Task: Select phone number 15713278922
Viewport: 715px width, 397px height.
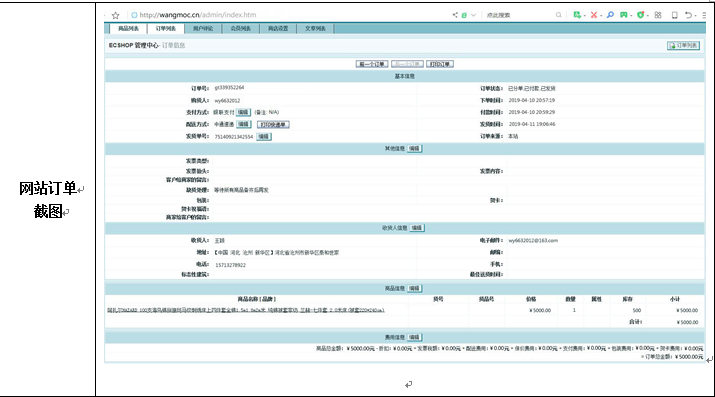Action: 230,265
